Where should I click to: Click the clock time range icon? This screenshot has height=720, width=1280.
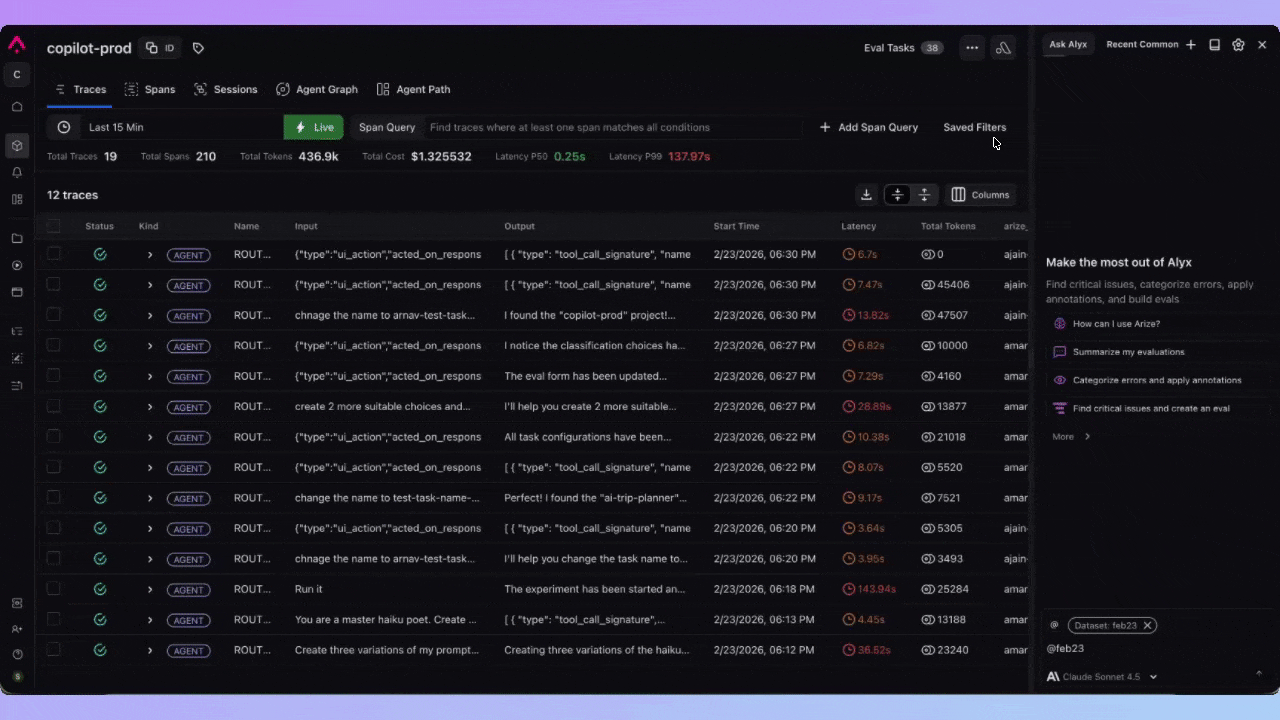click(x=64, y=127)
